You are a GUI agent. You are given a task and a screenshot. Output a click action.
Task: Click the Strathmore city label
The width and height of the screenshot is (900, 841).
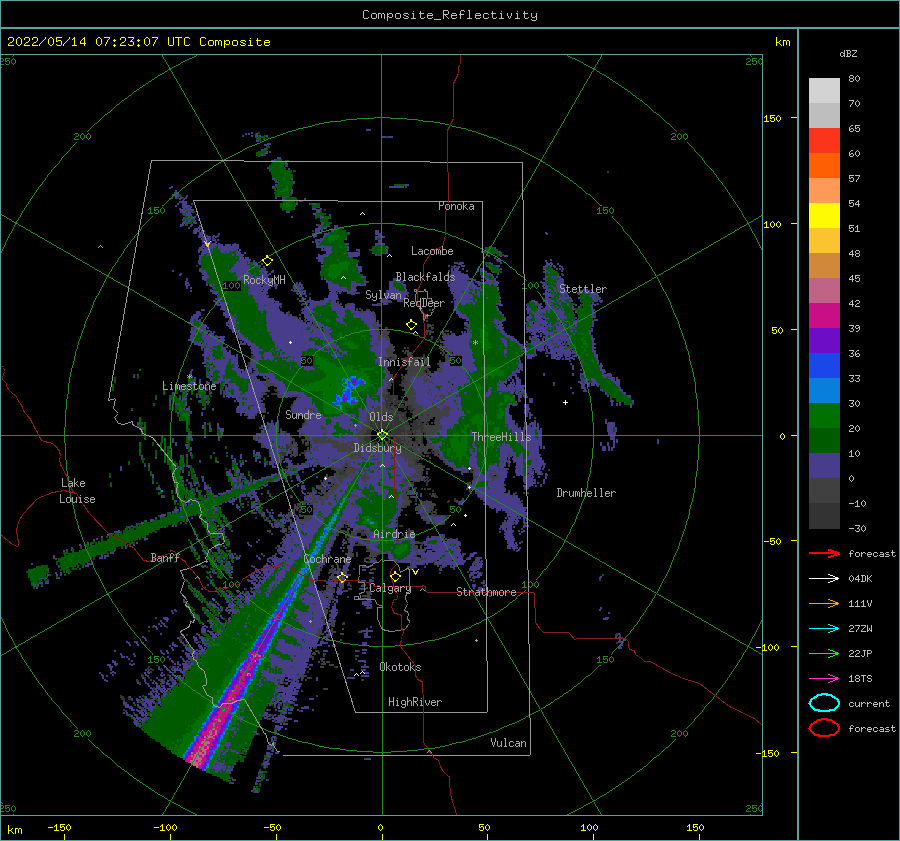pyautogui.click(x=486, y=592)
